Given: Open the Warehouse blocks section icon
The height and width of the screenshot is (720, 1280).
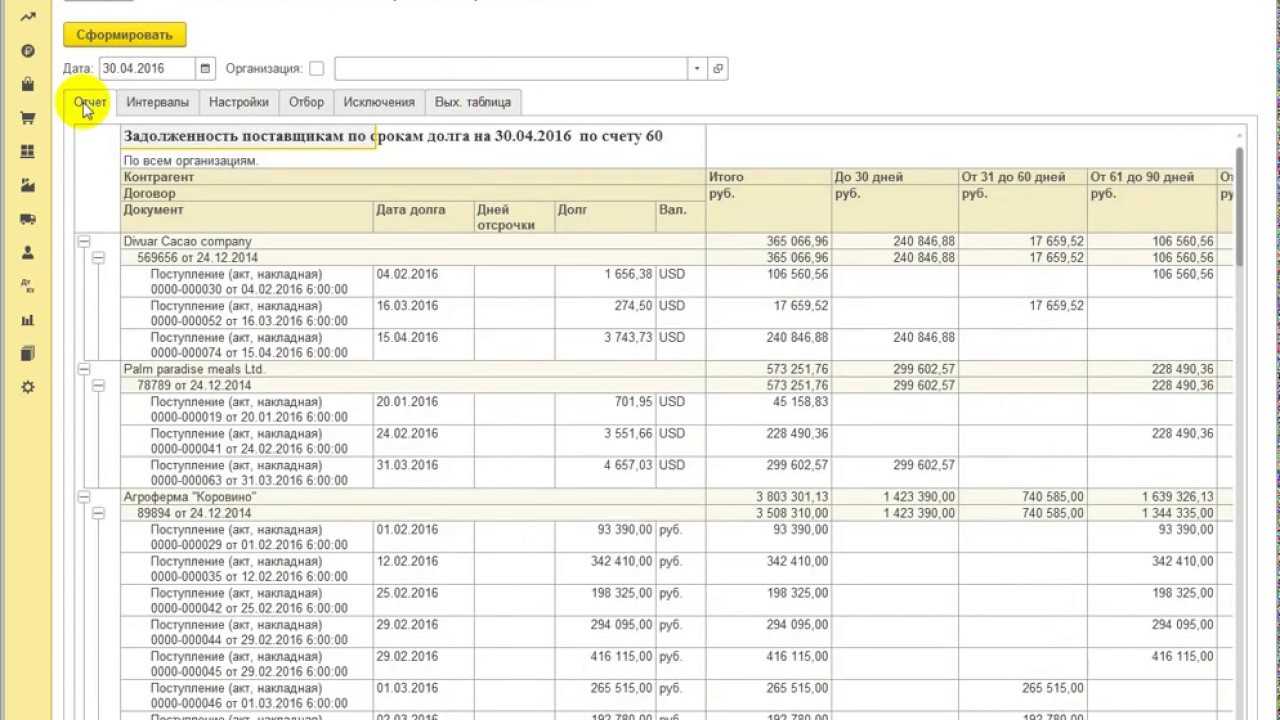Looking at the screenshot, I should pos(28,152).
